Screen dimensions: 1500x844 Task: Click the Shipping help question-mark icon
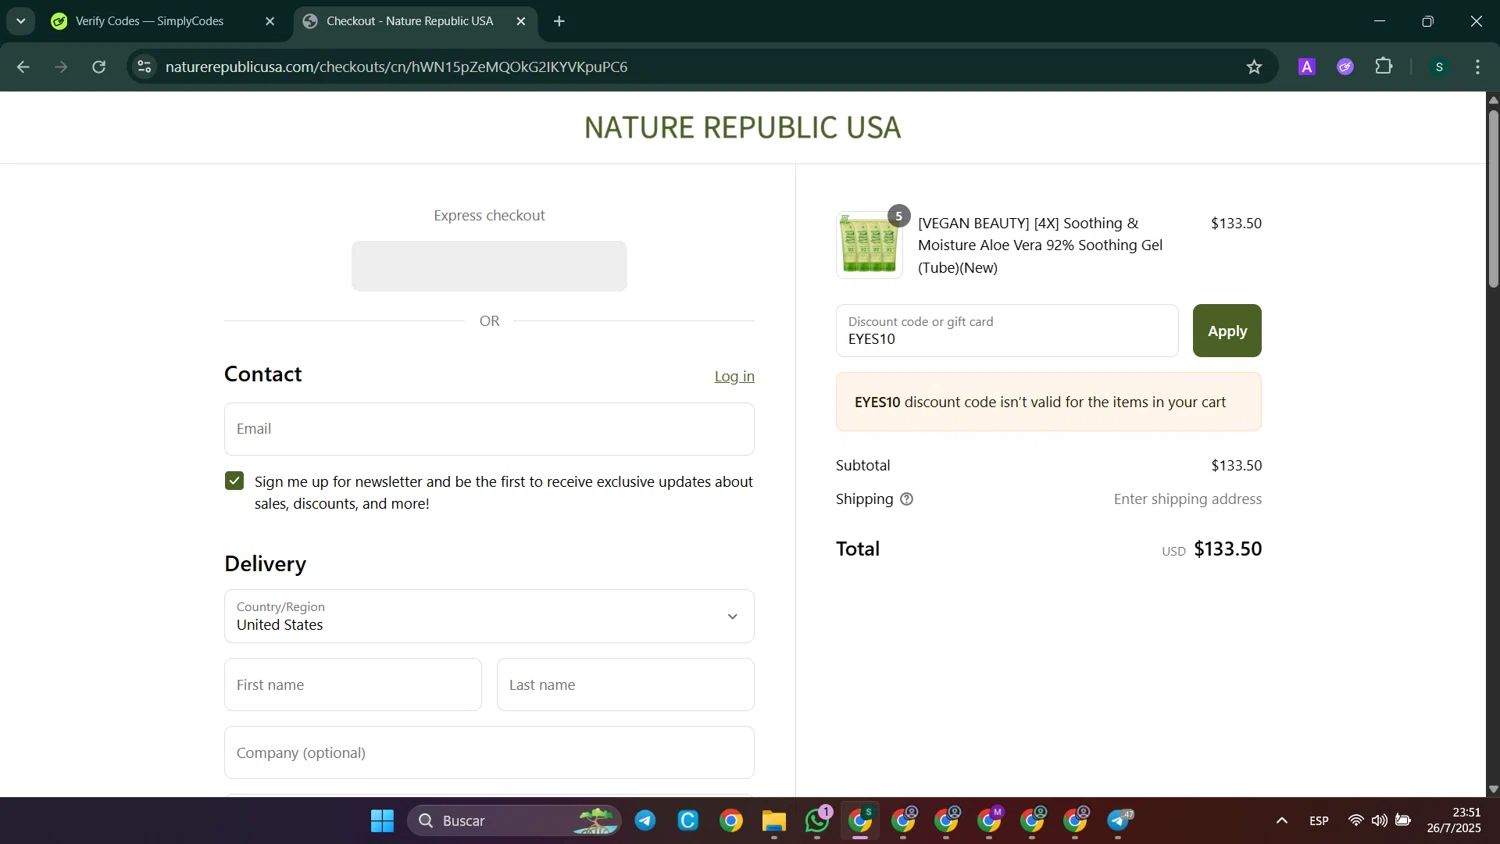(x=906, y=499)
